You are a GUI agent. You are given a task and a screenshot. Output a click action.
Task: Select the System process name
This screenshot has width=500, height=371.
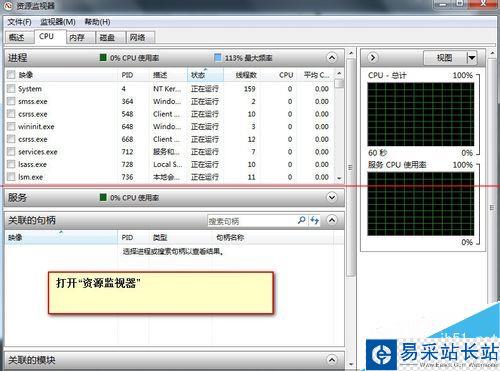pos(30,89)
